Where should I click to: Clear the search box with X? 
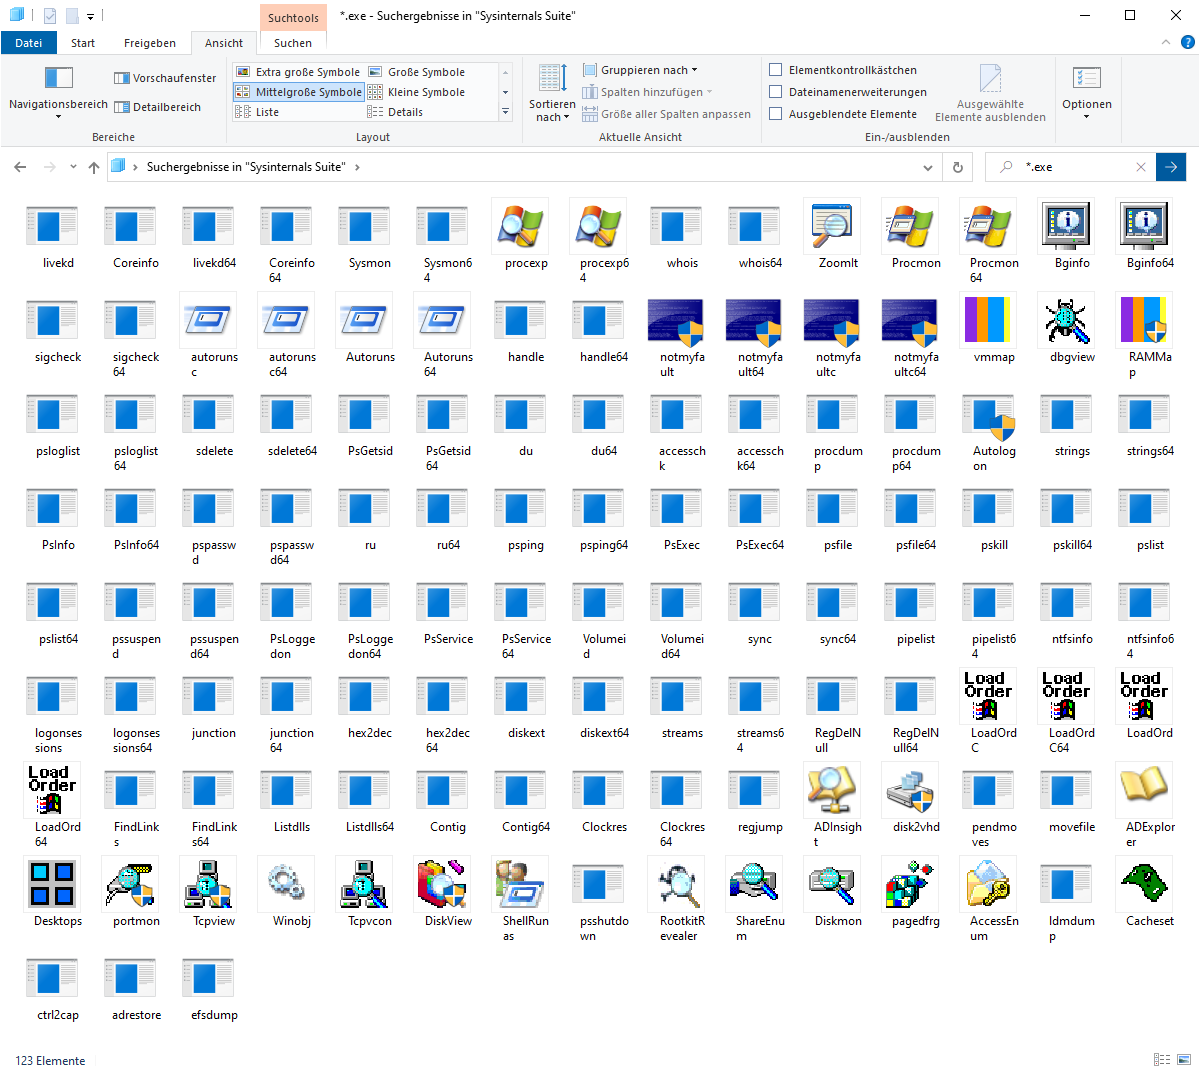[x=1141, y=167]
